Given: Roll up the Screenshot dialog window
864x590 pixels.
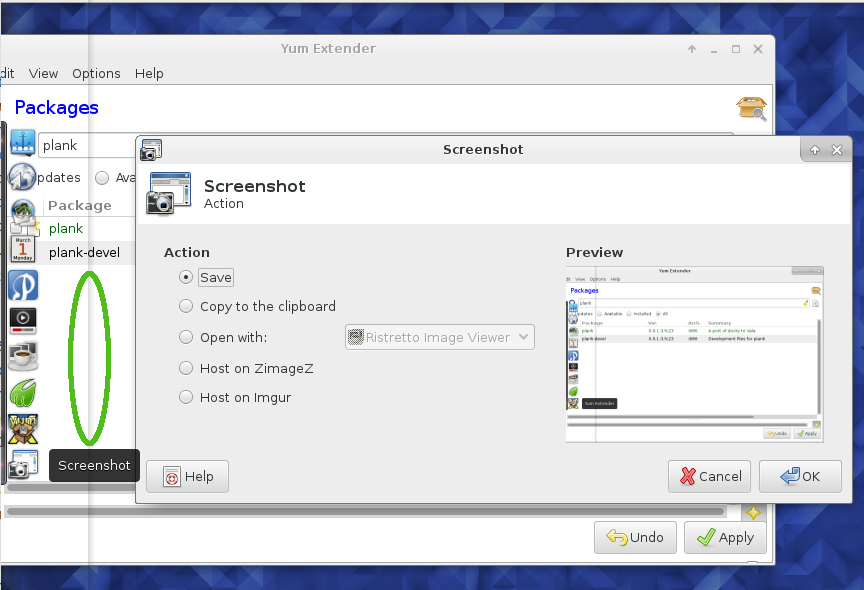Looking at the screenshot, I should pos(815,150).
